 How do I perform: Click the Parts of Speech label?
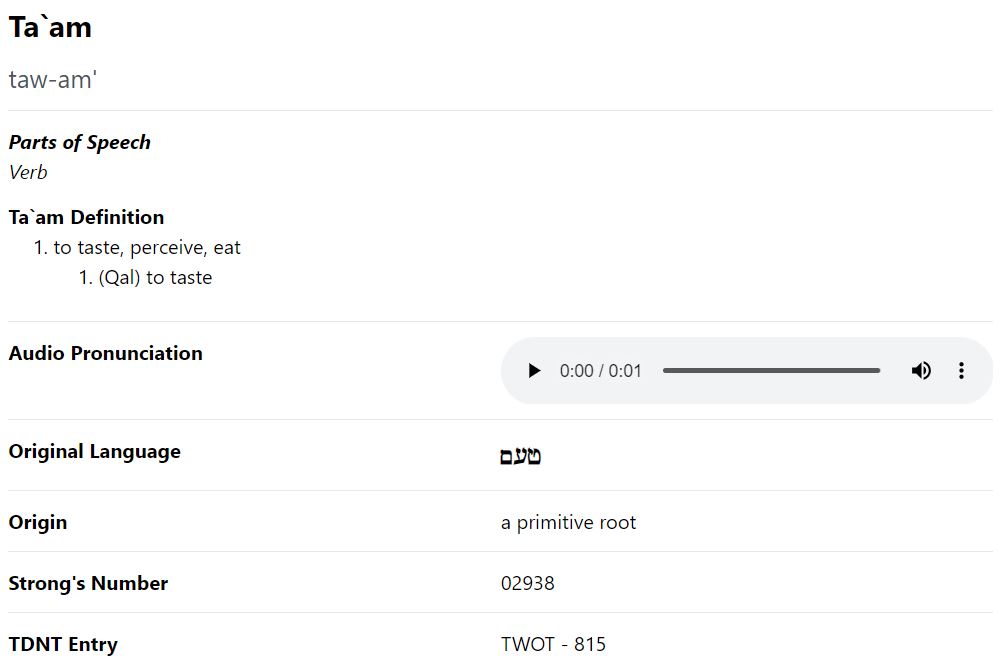[x=80, y=142]
